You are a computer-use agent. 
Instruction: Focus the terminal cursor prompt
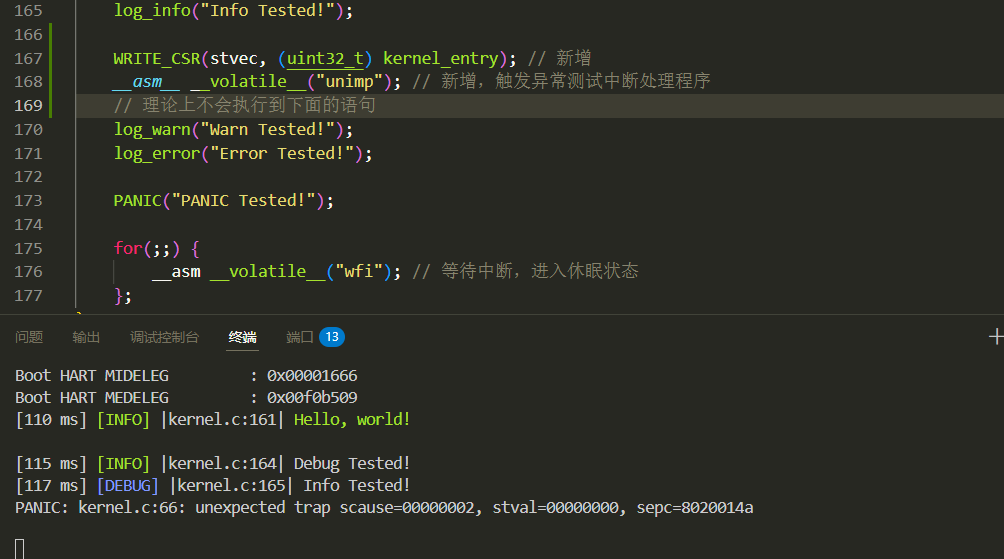coord(19,548)
